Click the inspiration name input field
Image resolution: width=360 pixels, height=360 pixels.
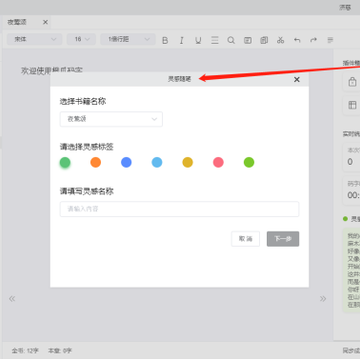tap(179, 209)
